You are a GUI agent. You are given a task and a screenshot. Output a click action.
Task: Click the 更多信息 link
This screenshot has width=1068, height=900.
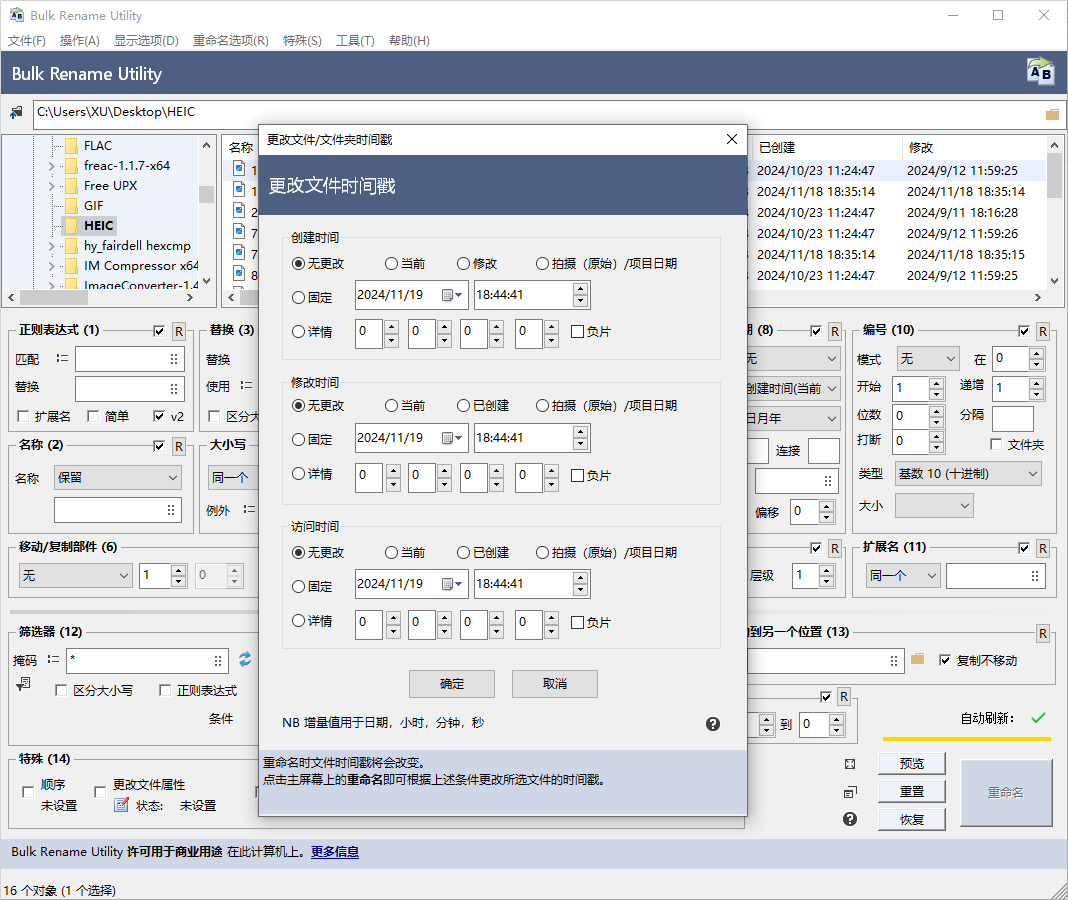pos(334,852)
